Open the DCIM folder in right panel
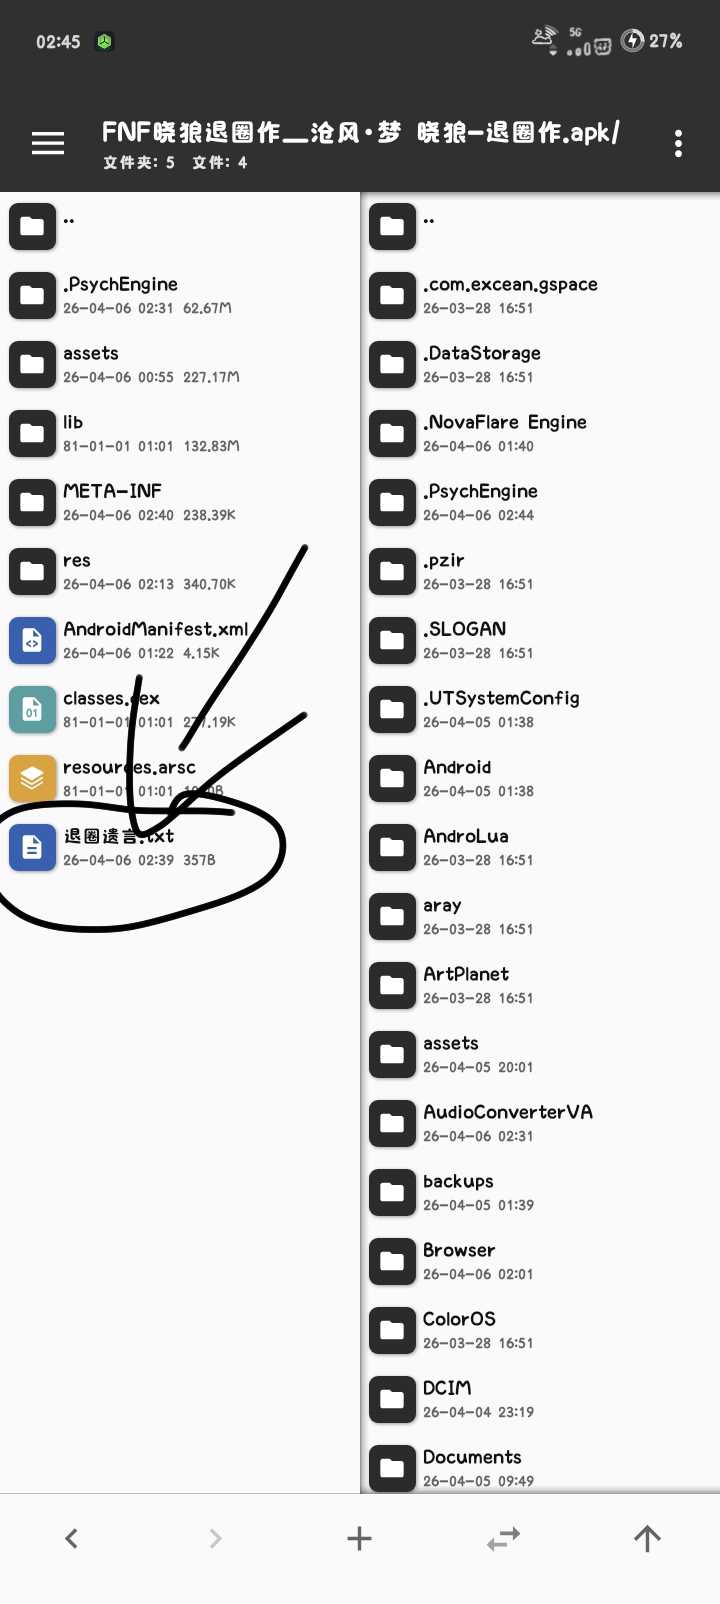 click(540, 1399)
